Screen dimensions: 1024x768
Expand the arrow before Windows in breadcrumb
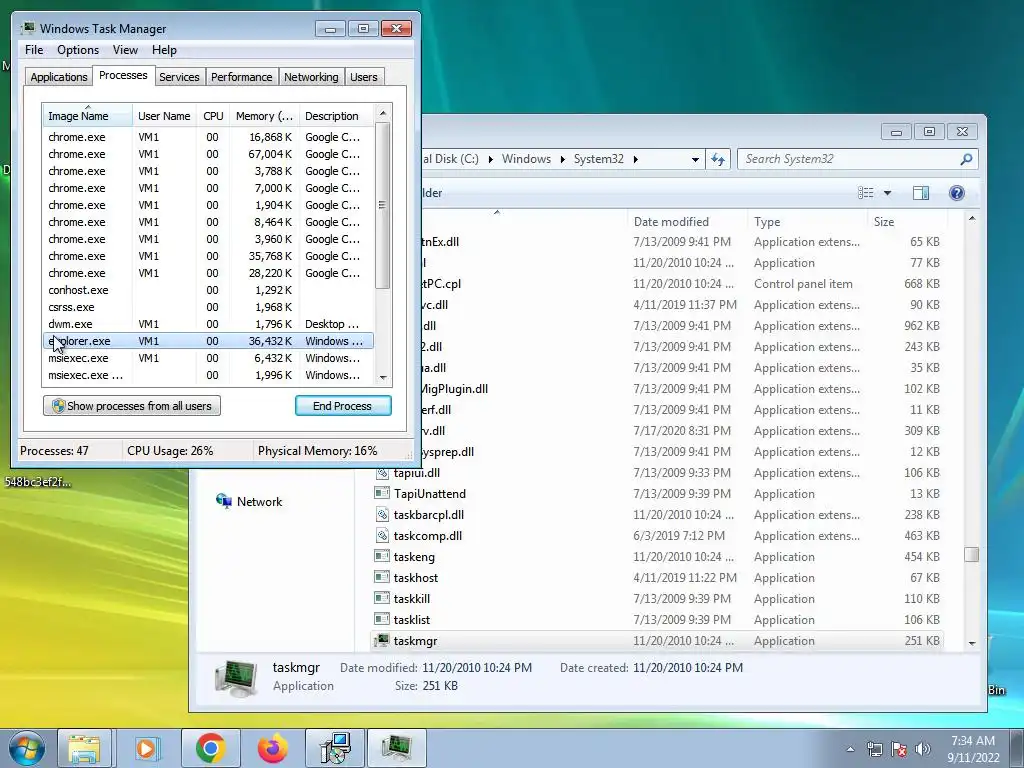click(490, 159)
